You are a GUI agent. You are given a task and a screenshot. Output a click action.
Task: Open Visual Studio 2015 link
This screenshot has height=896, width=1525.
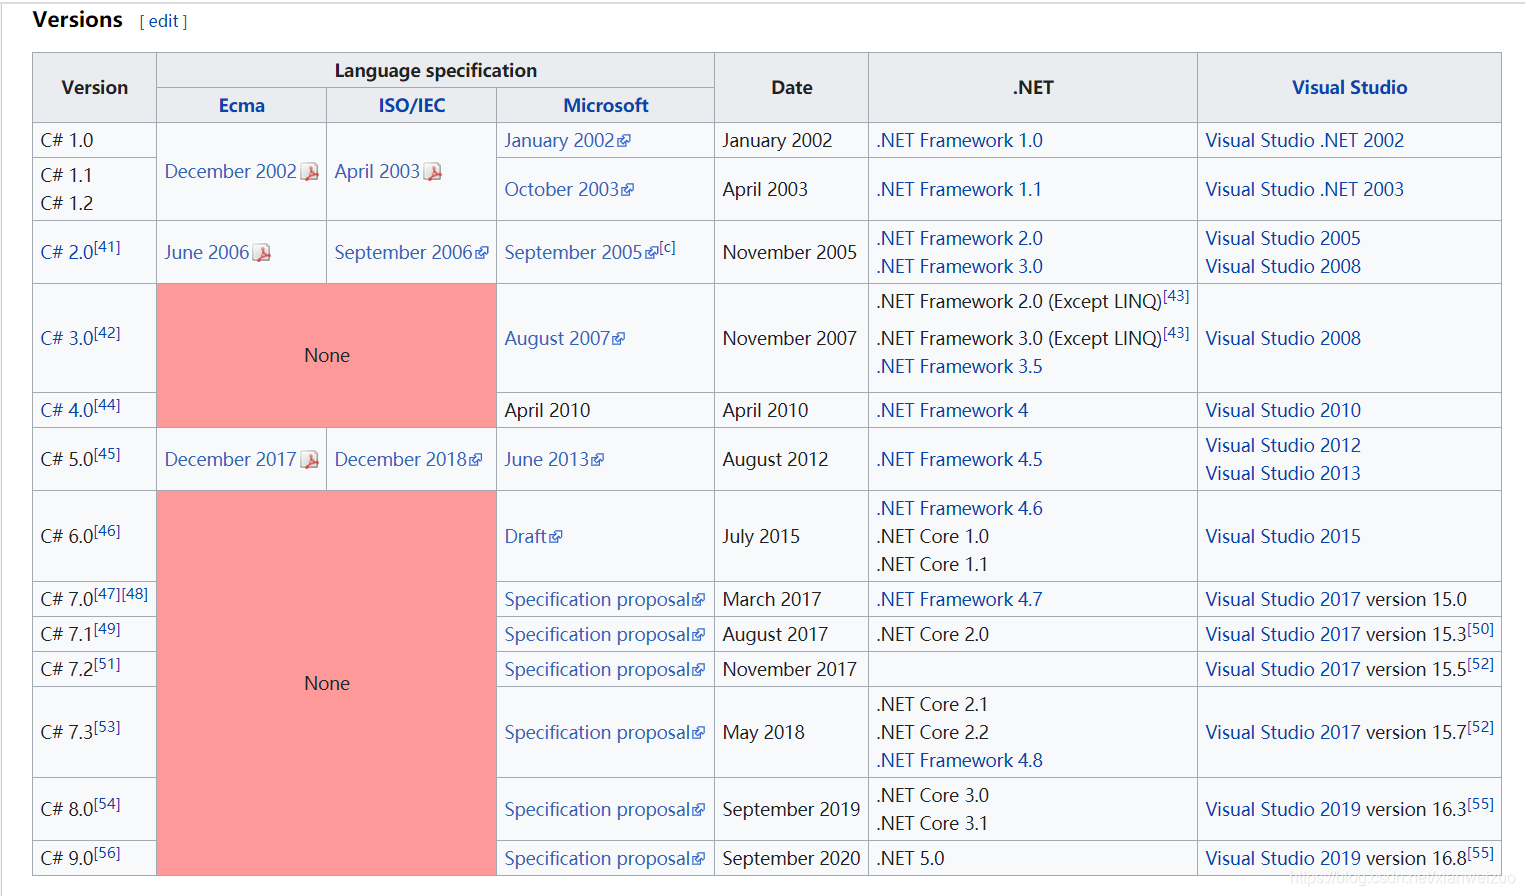[x=1283, y=536]
